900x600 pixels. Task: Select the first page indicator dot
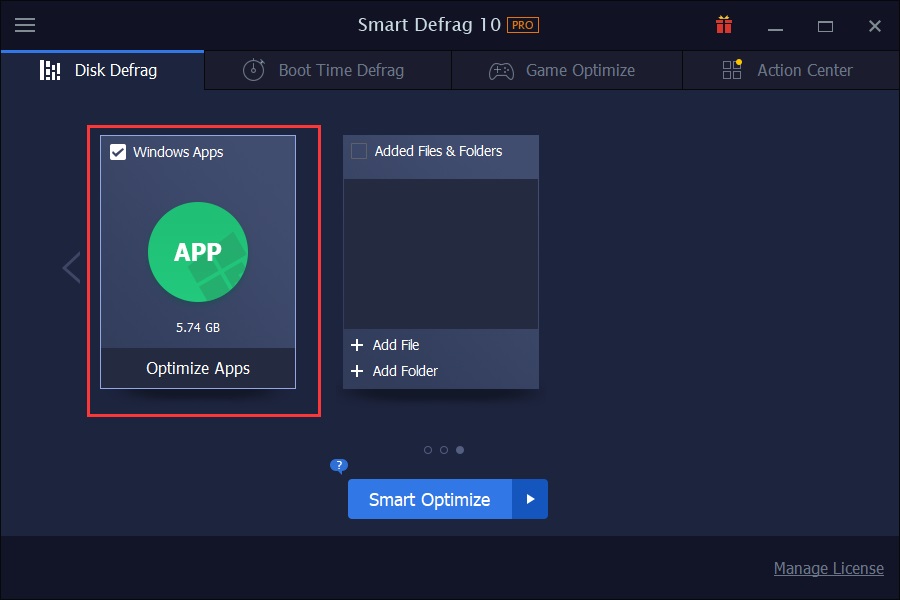[428, 450]
